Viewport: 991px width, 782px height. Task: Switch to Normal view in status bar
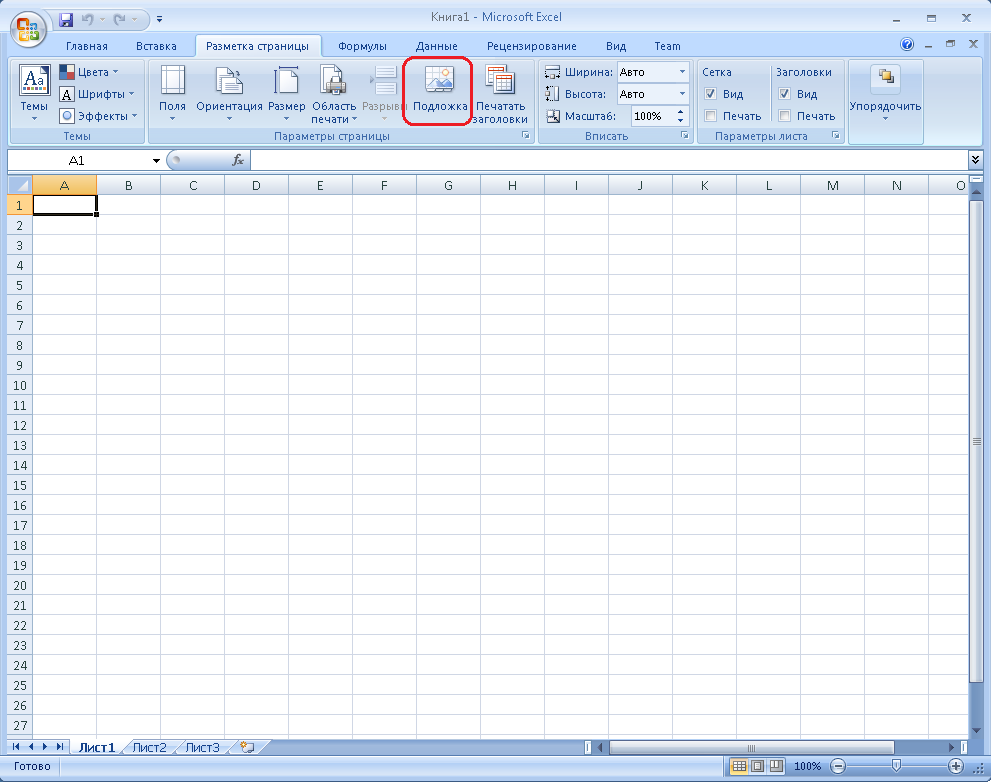(x=738, y=766)
